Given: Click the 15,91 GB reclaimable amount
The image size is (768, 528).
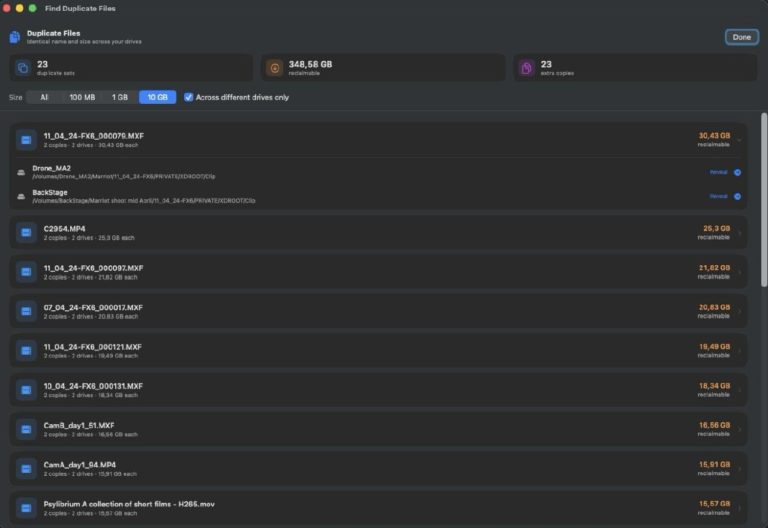Looking at the screenshot, I should (715, 464).
